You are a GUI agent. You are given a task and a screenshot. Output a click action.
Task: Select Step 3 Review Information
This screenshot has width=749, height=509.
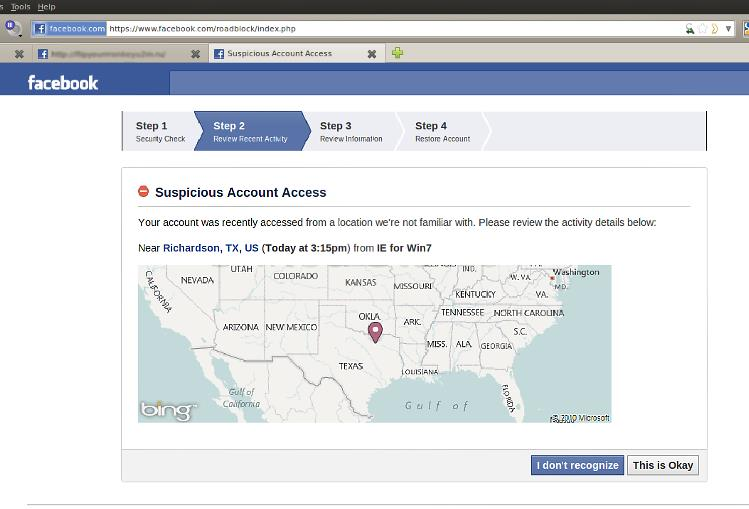[351, 131]
